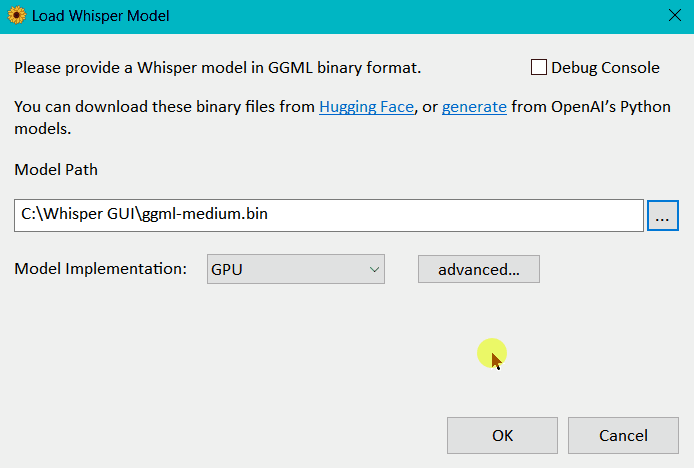Open the advanced... settings
The width and height of the screenshot is (694, 468).
[x=478, y=269]
